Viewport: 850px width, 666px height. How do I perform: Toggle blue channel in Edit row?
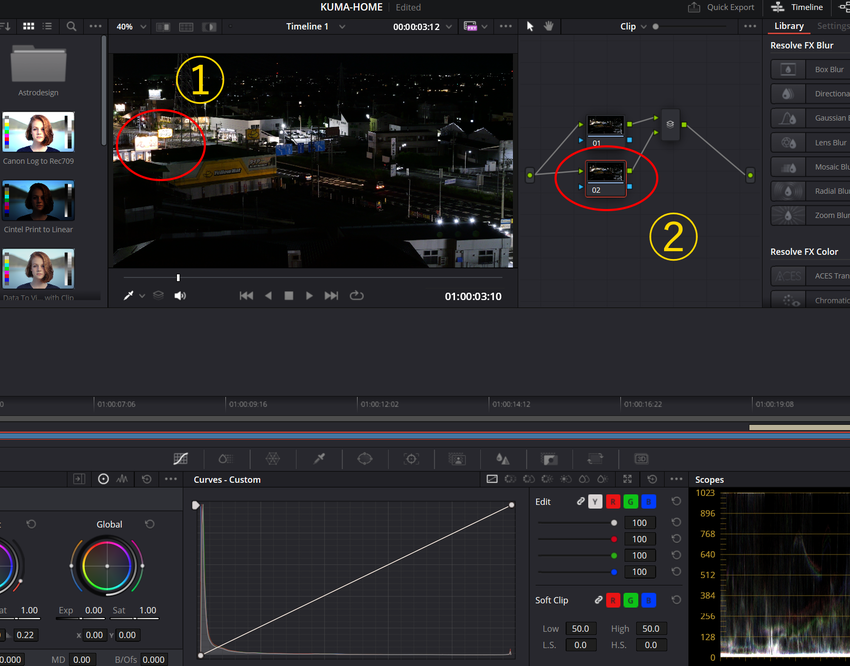tap(648, 502)
